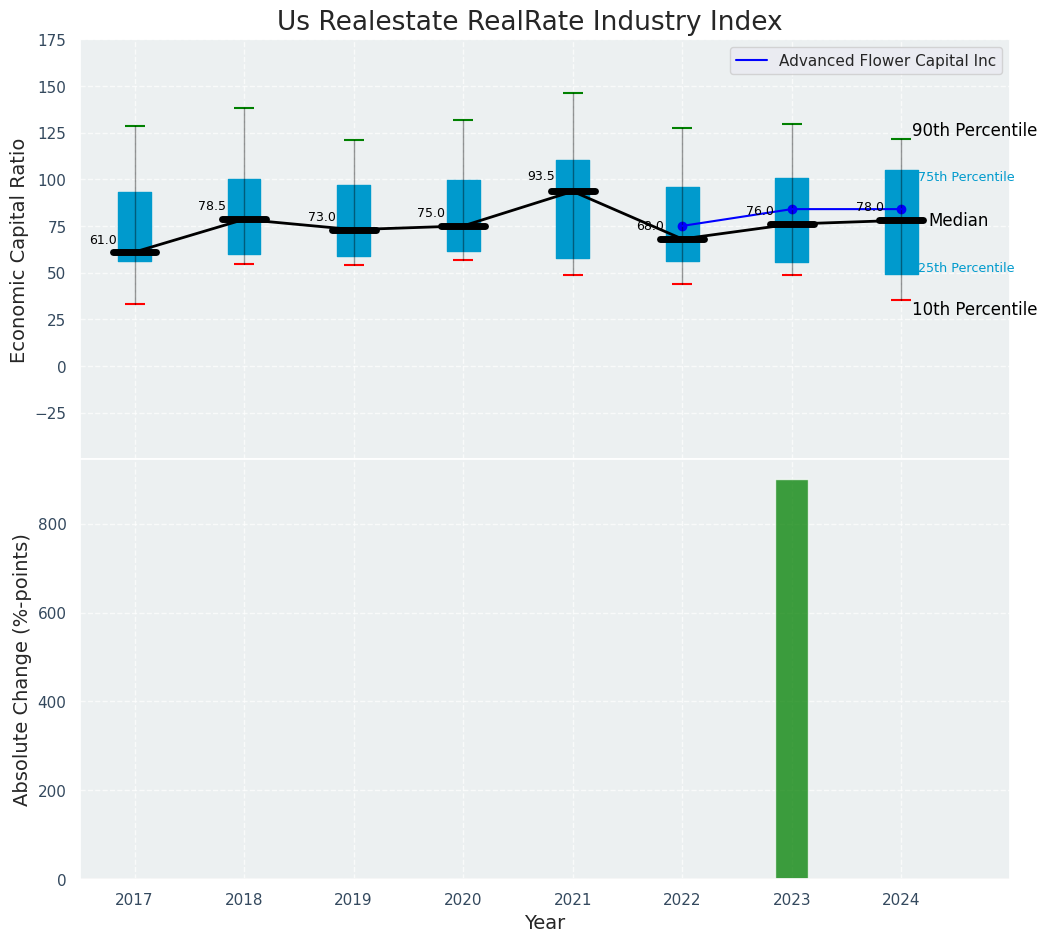Click the 90th Percentile annotation
This screenshot has width=1047, height=942.
pyautogui.click(x=973, y=131)
